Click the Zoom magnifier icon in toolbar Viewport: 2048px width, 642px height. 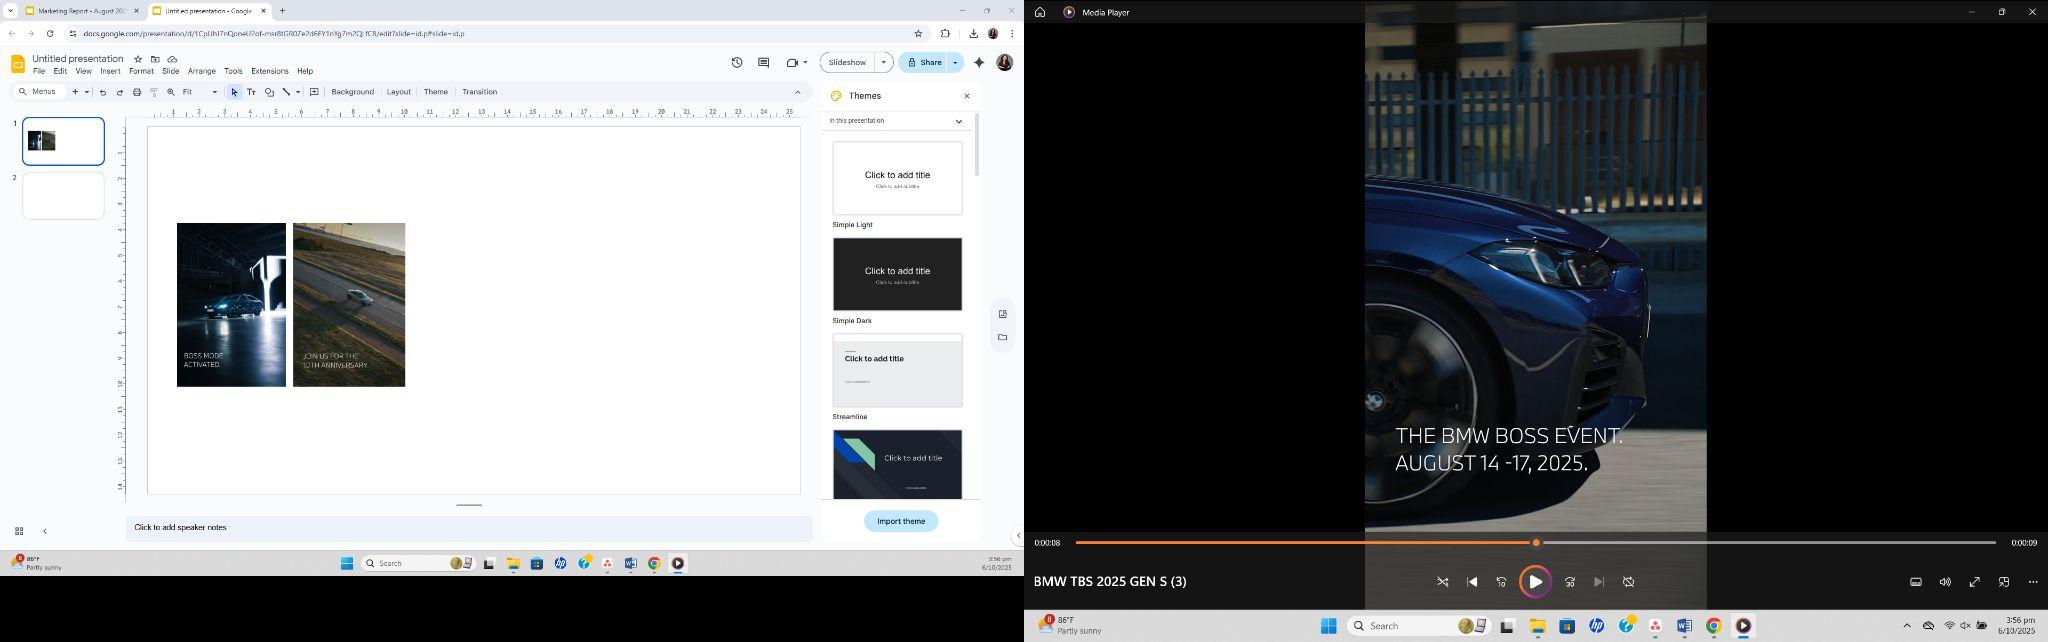171,92
